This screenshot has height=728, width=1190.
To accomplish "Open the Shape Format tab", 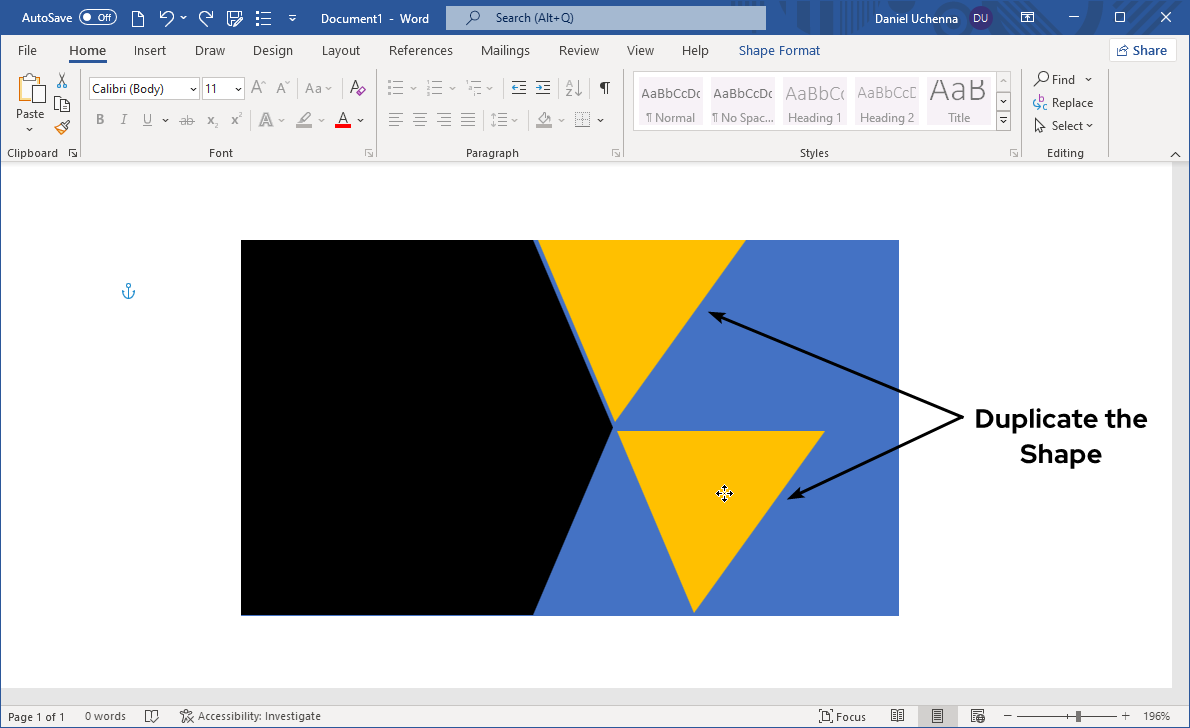I will tap(779, 51).
